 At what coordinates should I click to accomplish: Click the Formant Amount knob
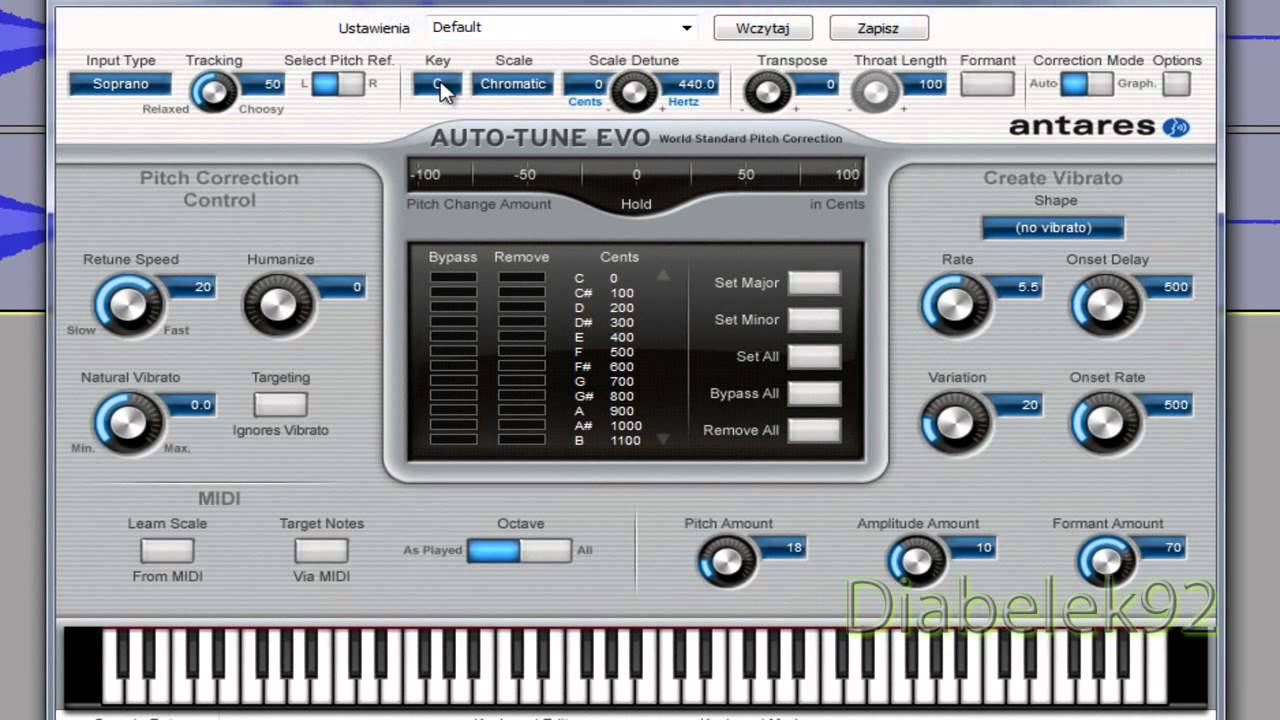1106,562
